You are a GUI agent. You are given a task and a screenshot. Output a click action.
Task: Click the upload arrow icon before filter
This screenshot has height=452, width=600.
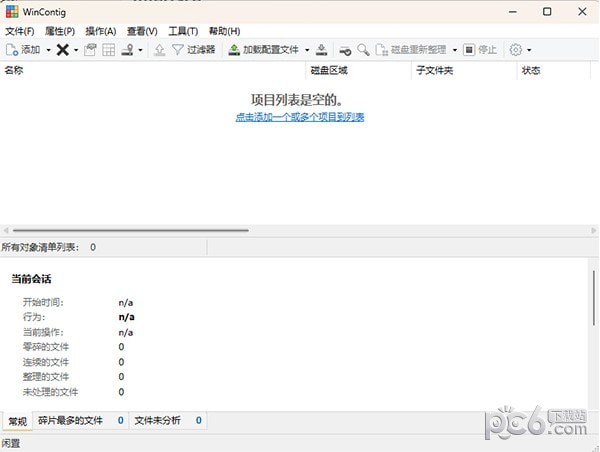(160, 50)
